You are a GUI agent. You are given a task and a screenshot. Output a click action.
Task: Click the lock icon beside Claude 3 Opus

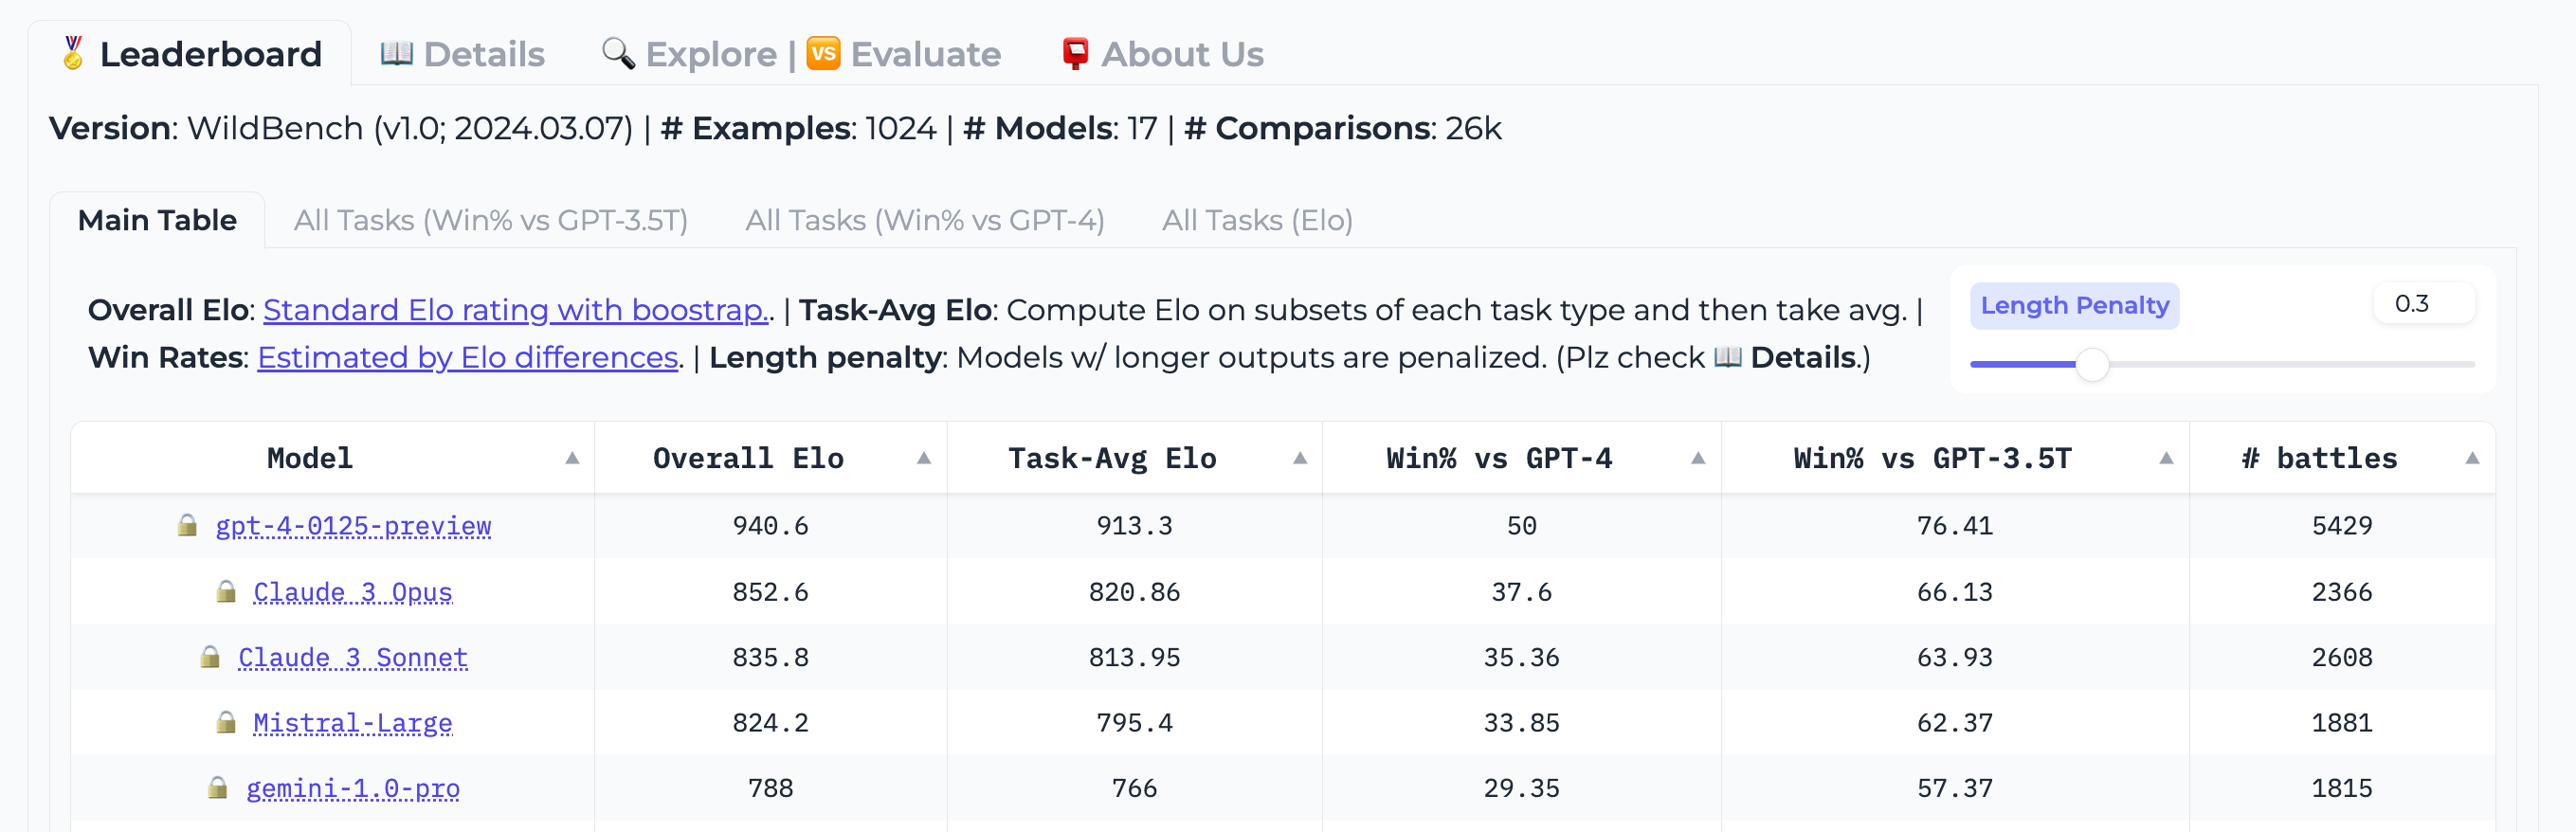(227, 591)
